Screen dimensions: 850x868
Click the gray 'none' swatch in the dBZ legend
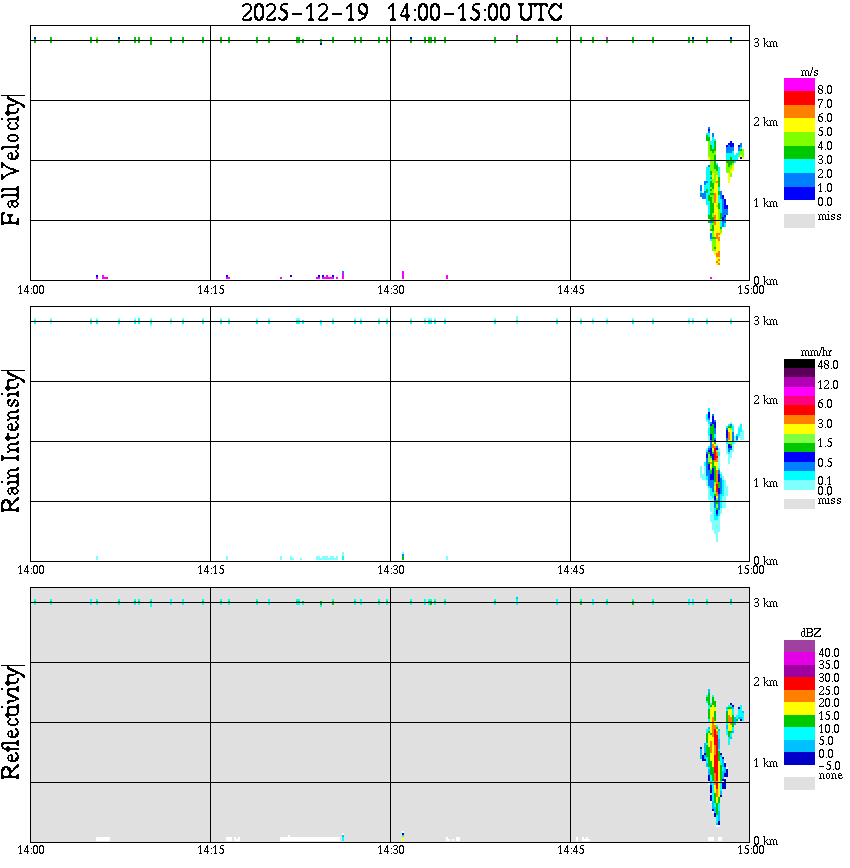[799, 783]
